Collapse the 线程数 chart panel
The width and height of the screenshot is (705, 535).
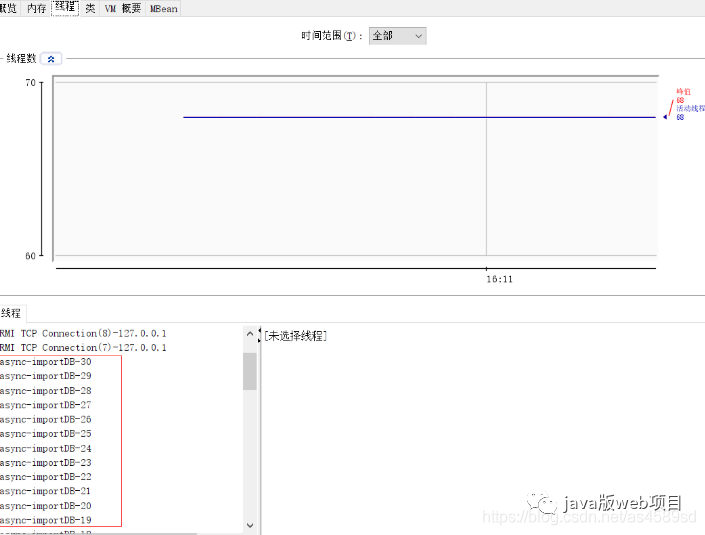coord(51,59)
